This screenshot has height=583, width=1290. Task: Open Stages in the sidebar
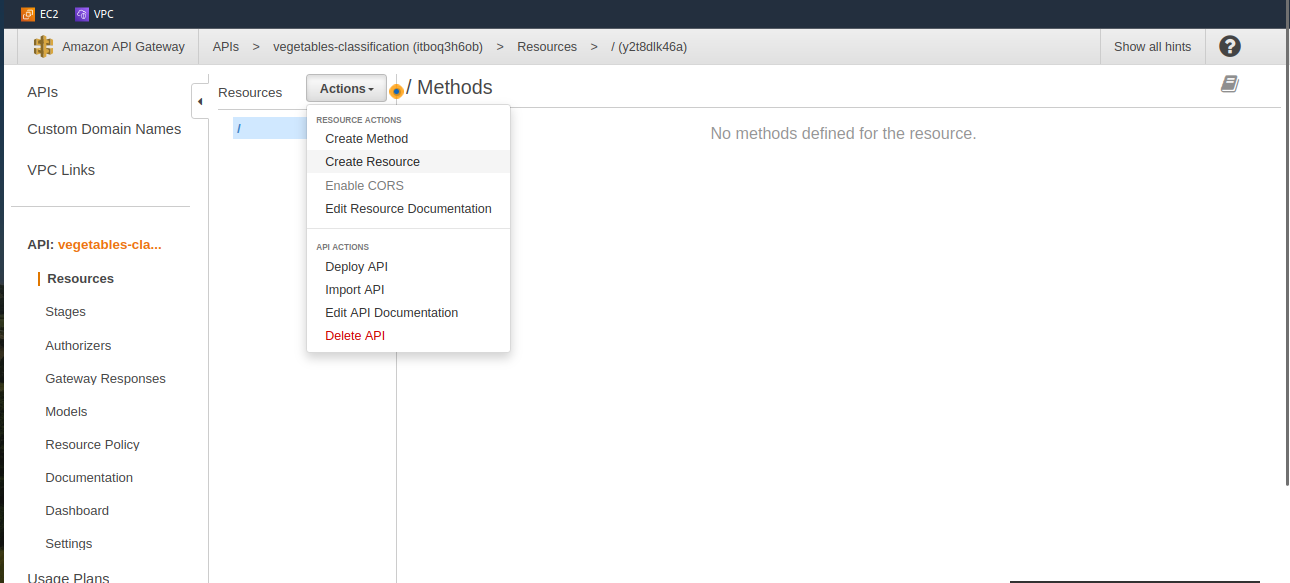tap(65, 311)
